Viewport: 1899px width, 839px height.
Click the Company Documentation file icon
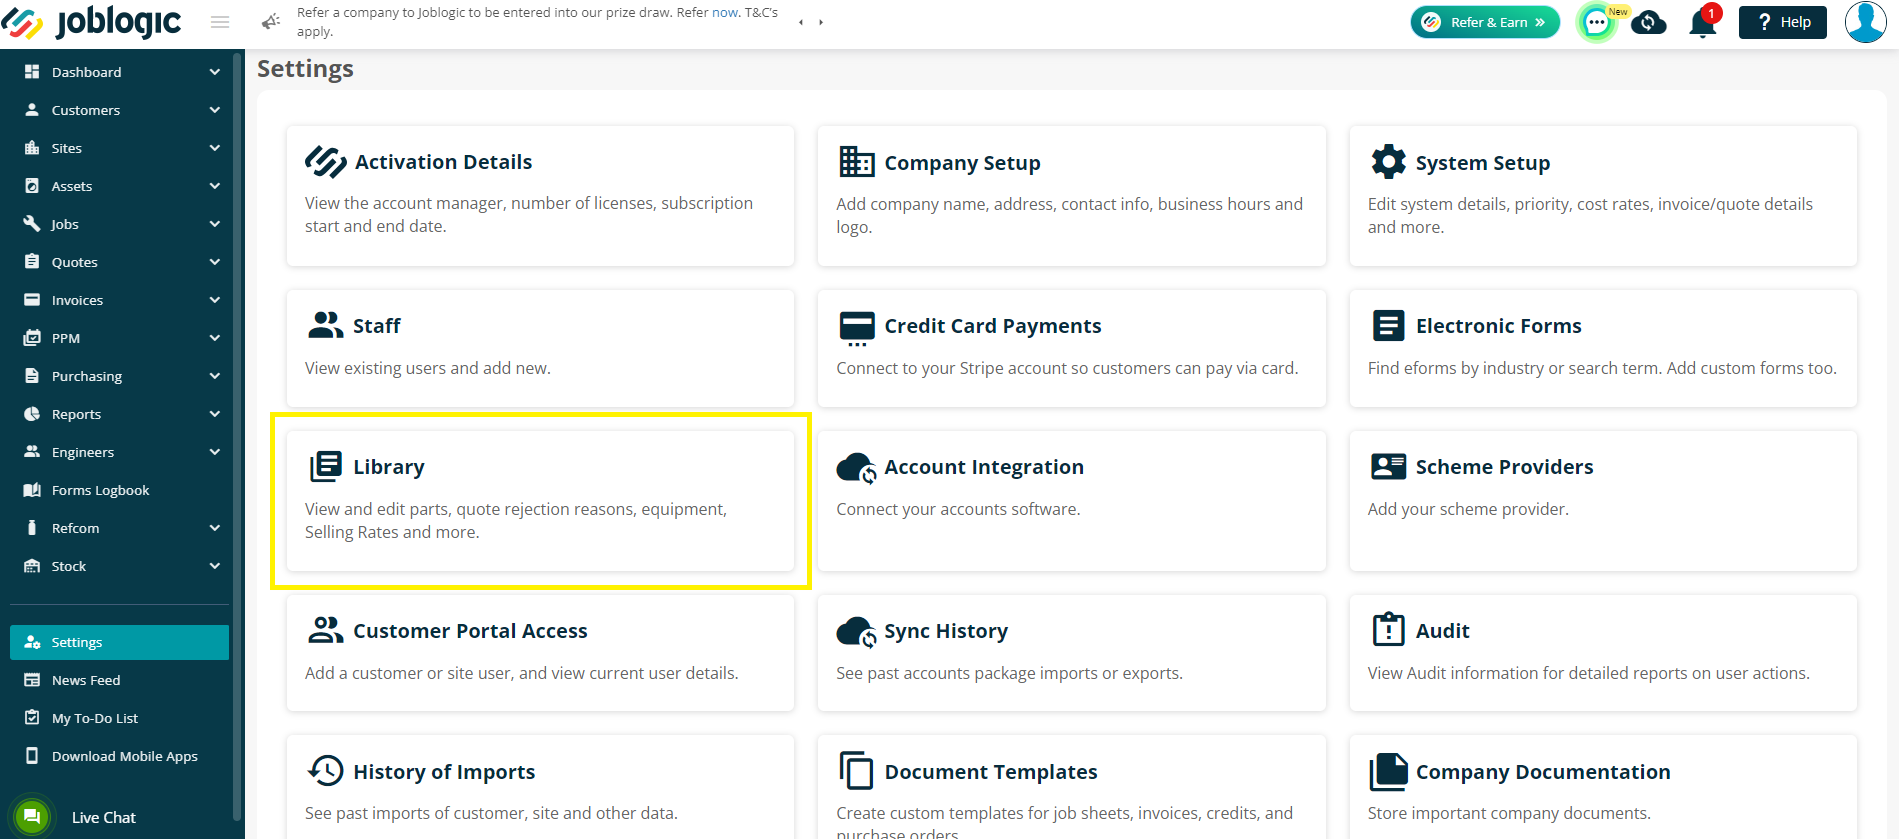click(x=1388, y=772)
